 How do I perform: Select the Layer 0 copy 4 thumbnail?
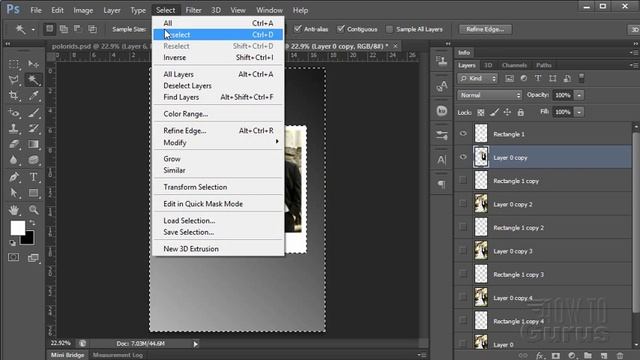point(481,297)
